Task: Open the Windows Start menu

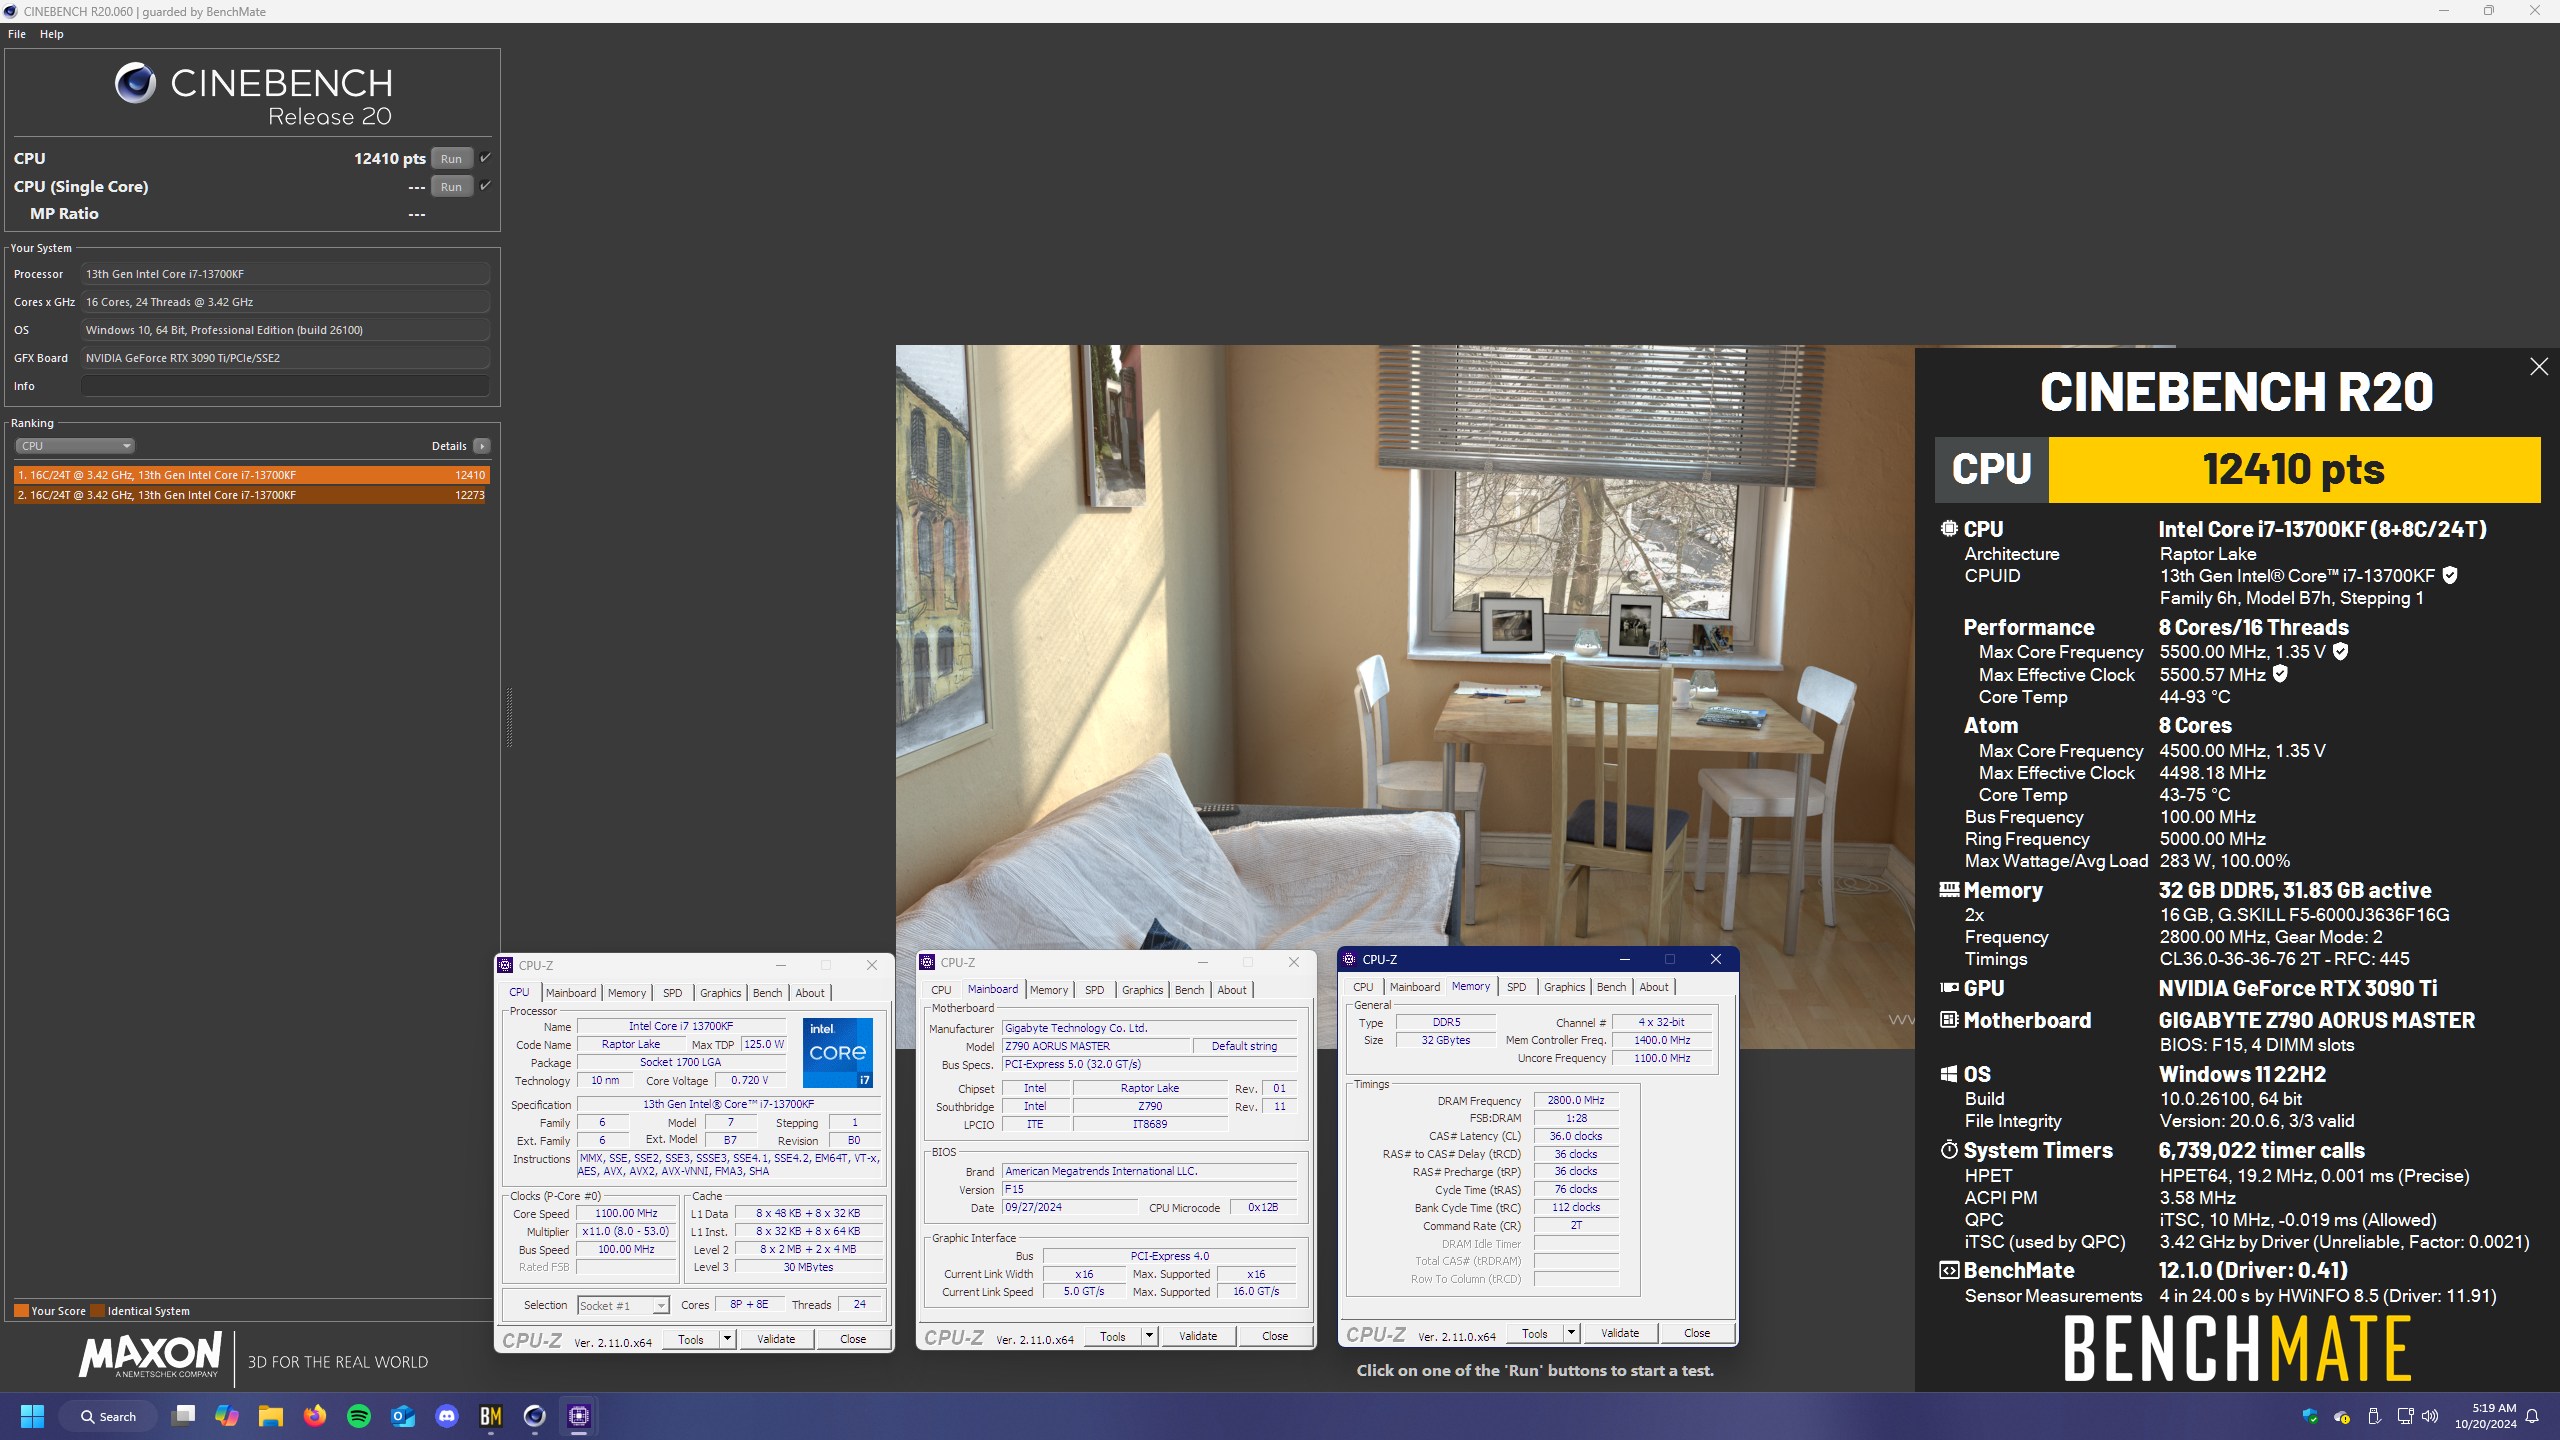Action: pos(32,1416)
